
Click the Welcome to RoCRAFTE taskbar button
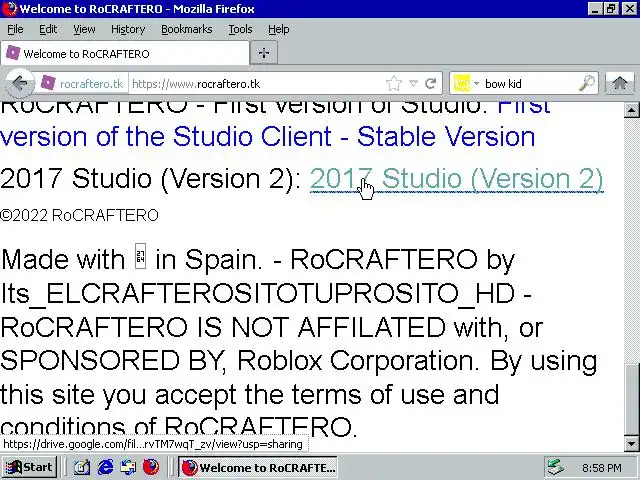[258, 467]
